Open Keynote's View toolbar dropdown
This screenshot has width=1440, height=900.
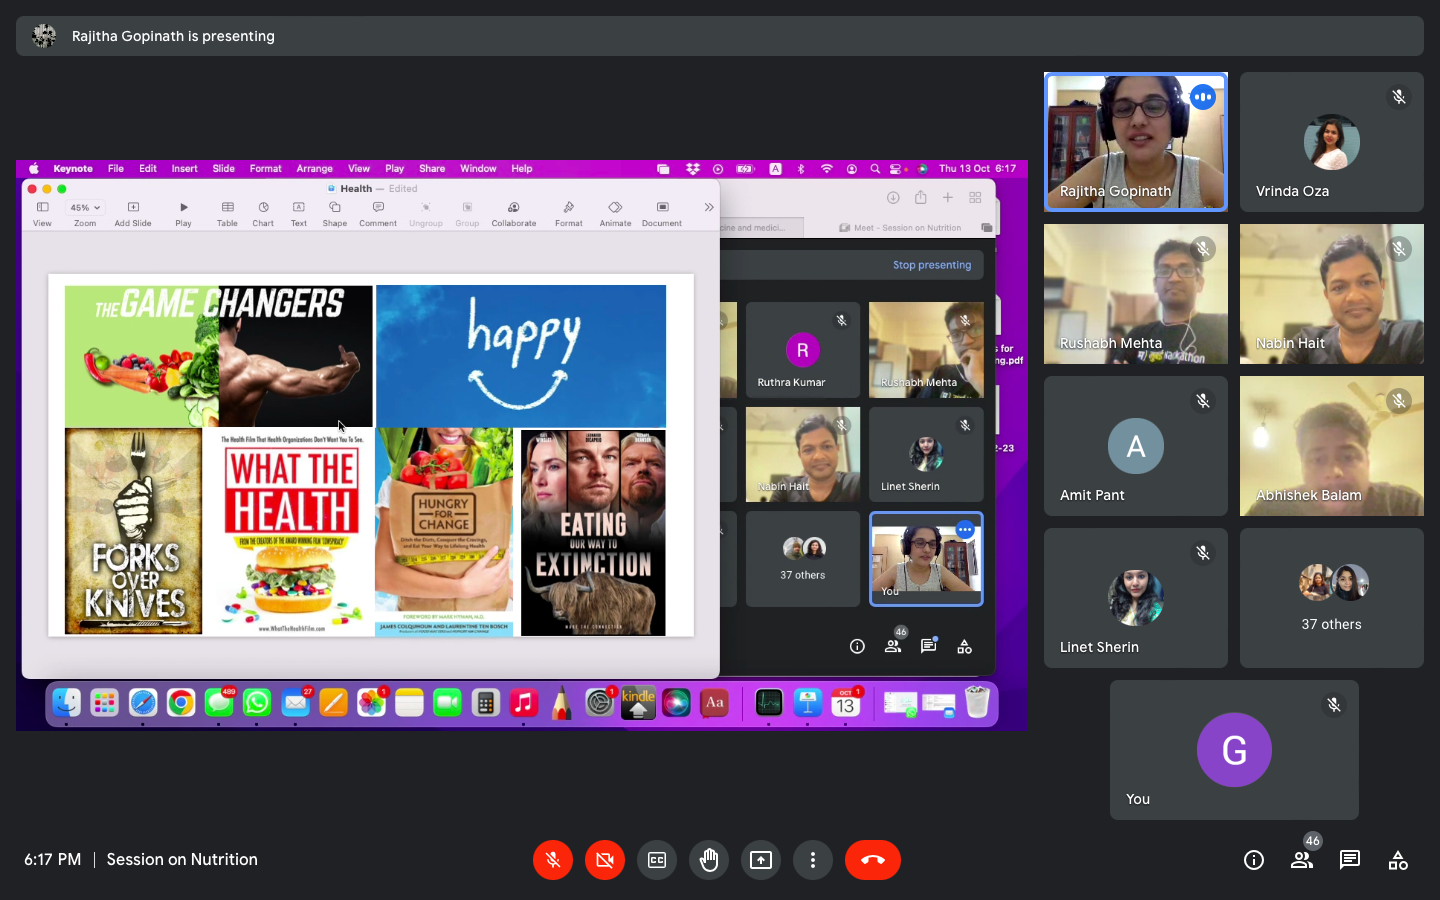[x=42, y=213]
